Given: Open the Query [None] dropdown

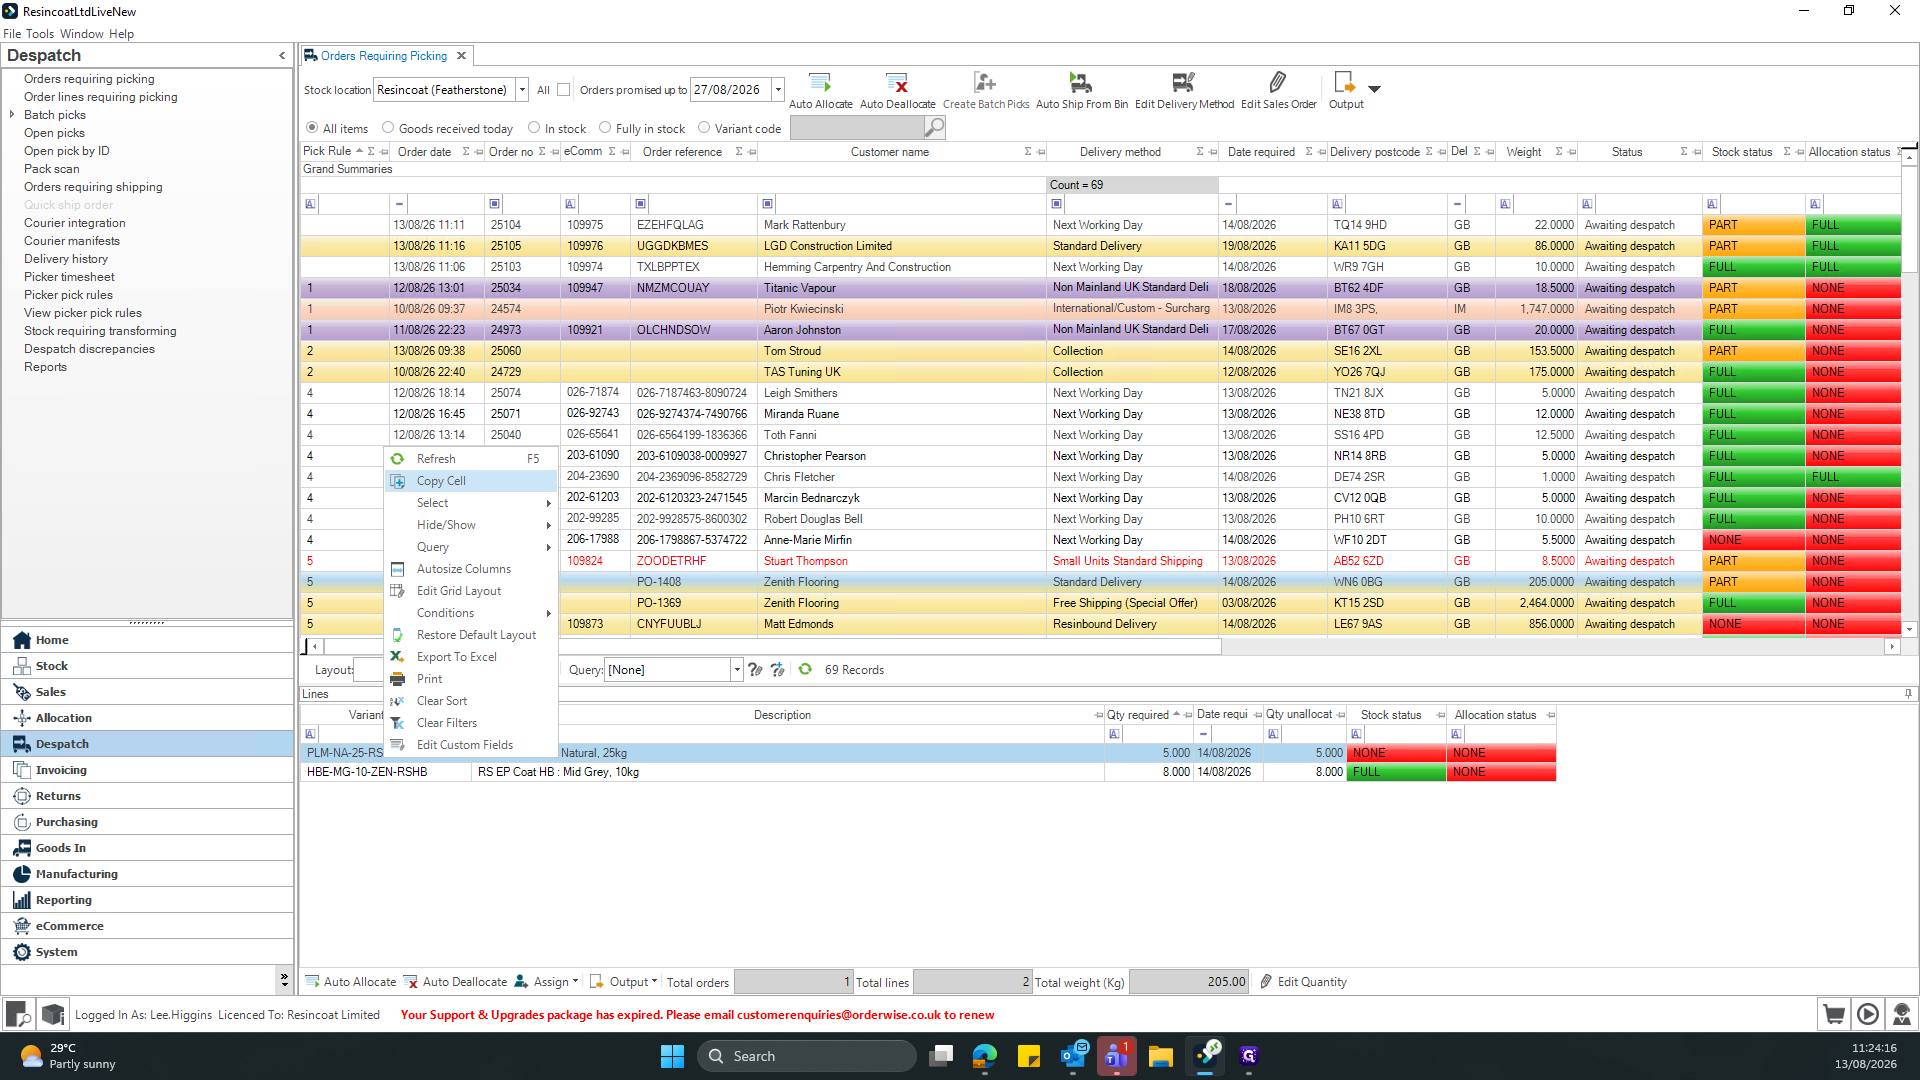Looking at the screenshot, I should click(x=737, y=670).
